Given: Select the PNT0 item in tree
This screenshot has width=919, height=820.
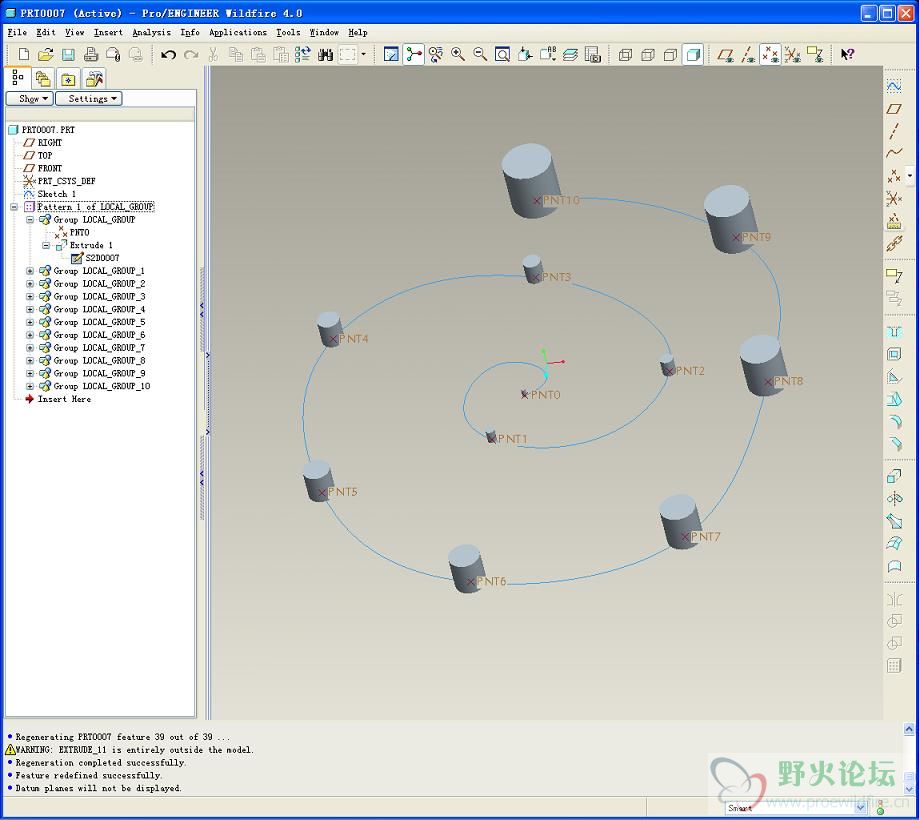Looking at the screenshot, I should click(79, 233).
